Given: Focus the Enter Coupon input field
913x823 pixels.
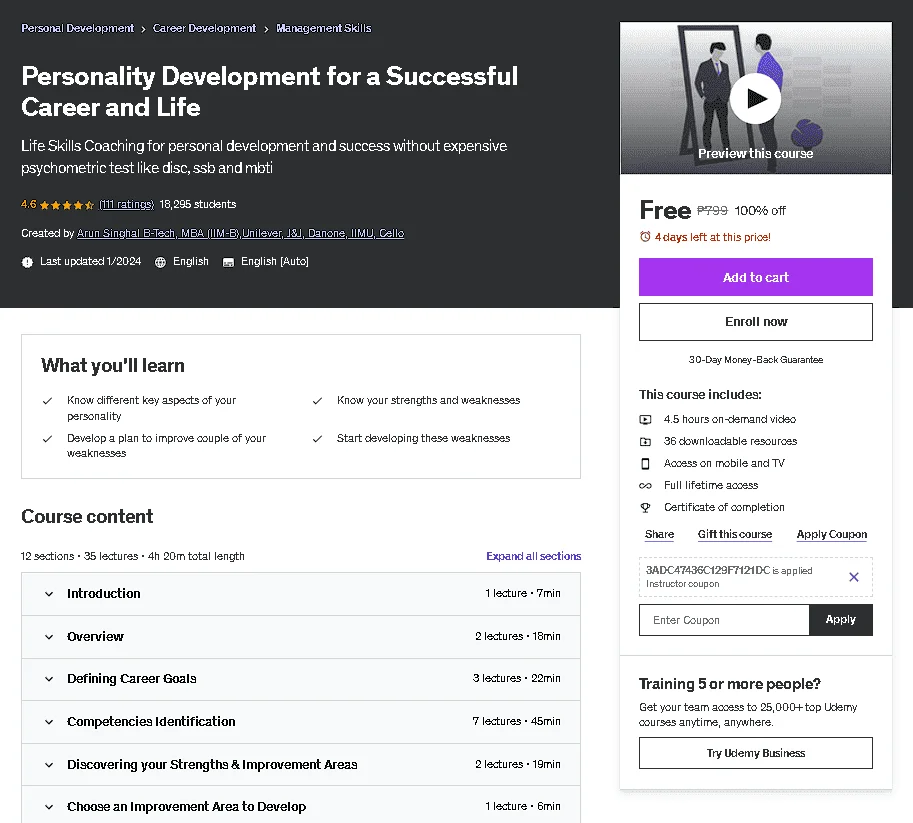Looking at the screenshot, I should (x=724, y=620).
